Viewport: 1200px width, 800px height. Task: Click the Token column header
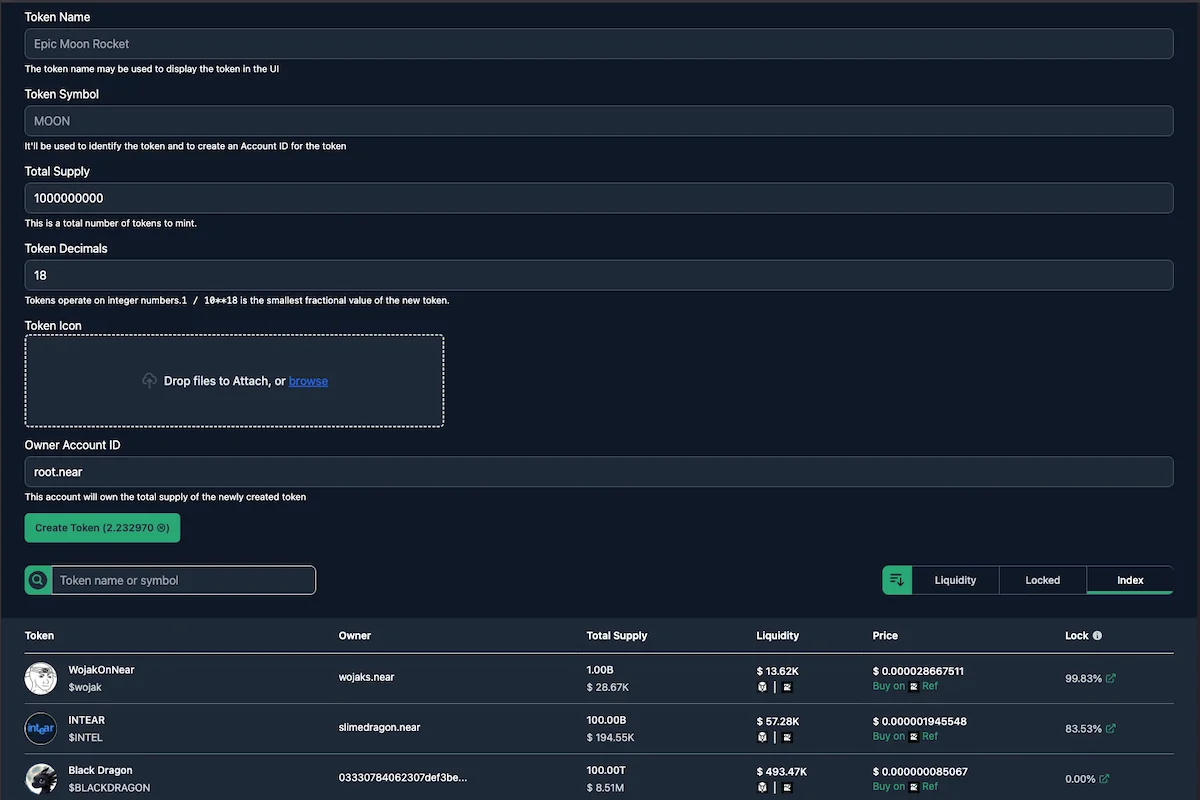click(40, 636)
